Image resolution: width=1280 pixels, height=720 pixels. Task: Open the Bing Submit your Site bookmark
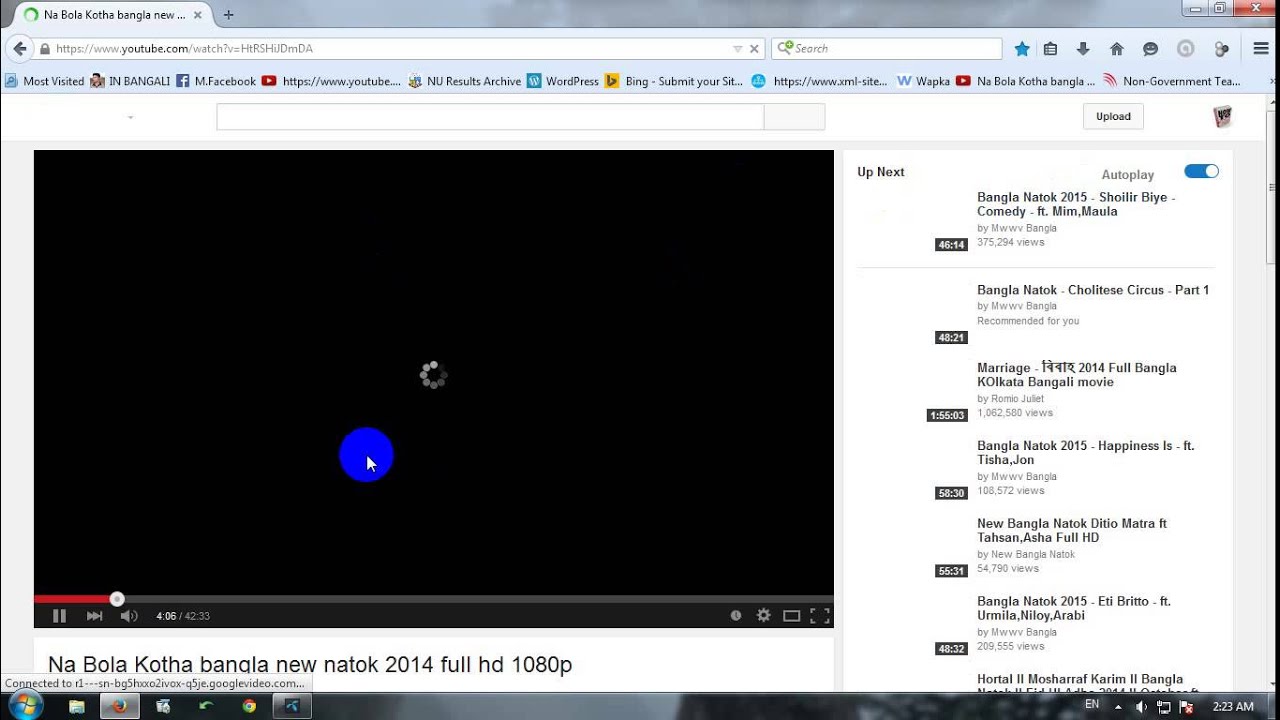tap(675, 81)
